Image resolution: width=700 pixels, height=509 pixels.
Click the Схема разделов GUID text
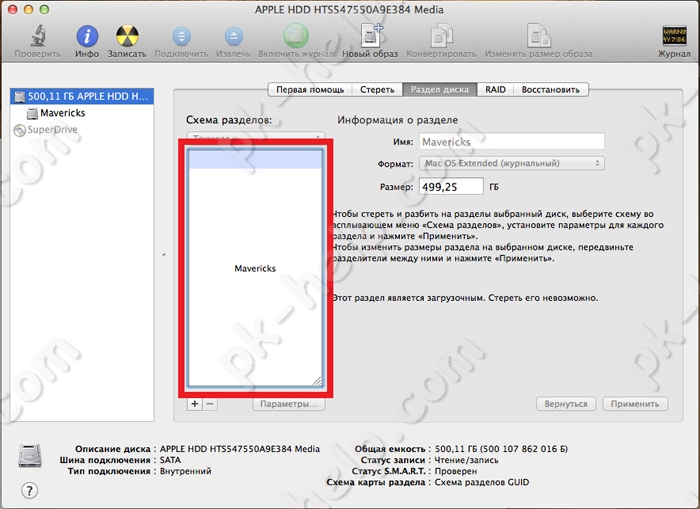click(482, 483)
